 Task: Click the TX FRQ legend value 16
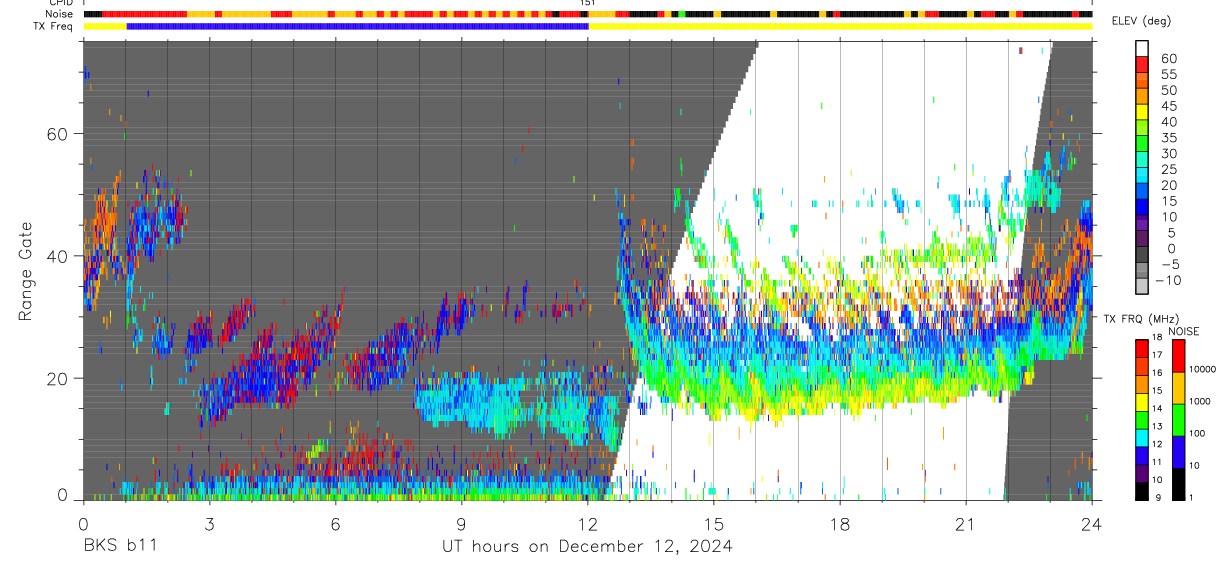point(1159,371)
